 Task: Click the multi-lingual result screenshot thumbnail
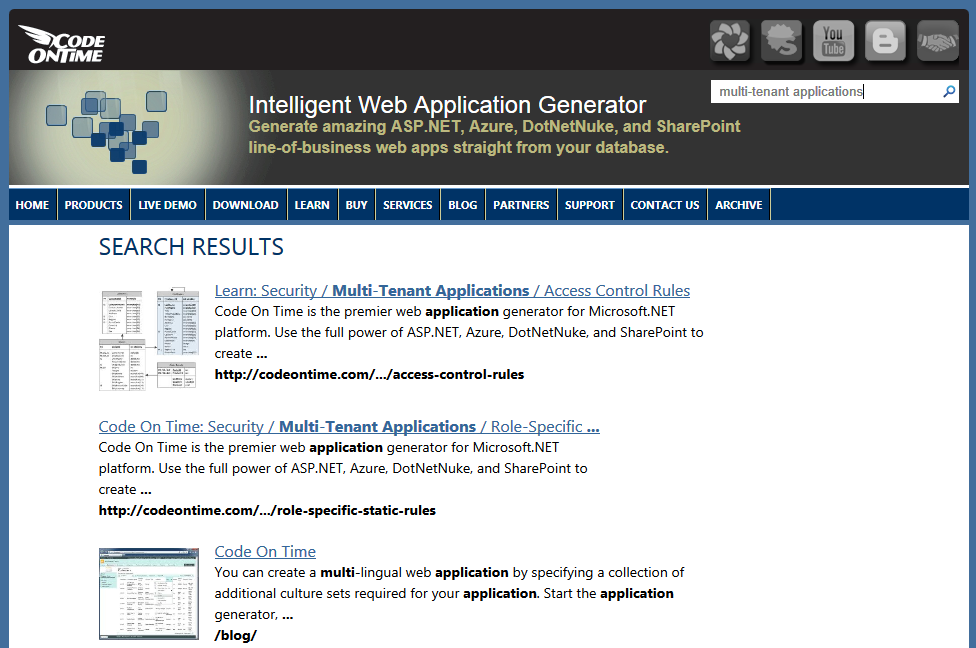click(149, 594)
